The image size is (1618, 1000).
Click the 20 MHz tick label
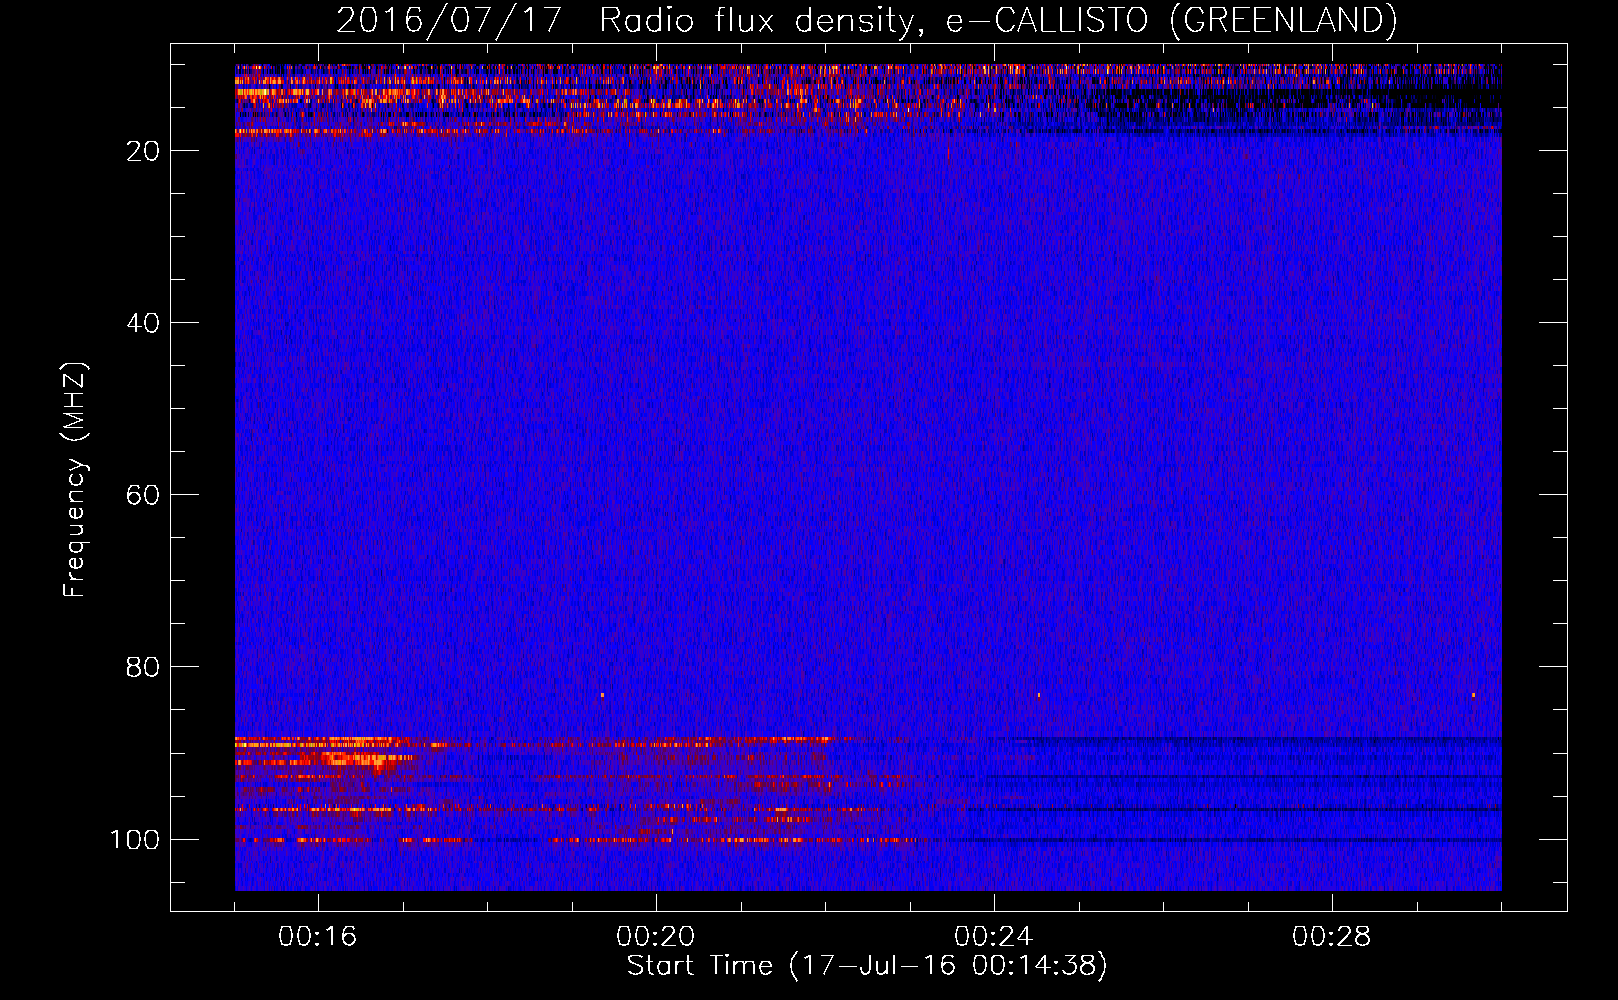point(143,151)
